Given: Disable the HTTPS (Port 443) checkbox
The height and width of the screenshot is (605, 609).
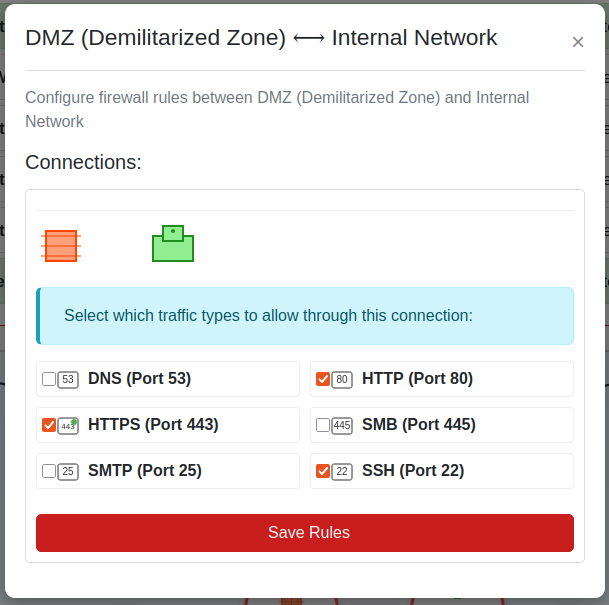Looking at the screenshot, I should pos(49,425).
